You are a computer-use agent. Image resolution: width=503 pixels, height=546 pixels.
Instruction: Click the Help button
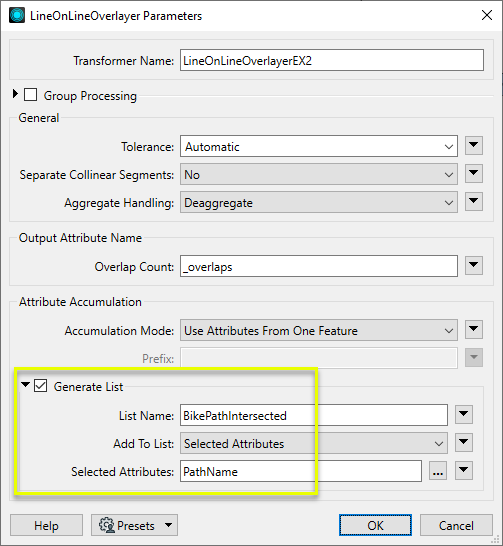tap(46, 525)
